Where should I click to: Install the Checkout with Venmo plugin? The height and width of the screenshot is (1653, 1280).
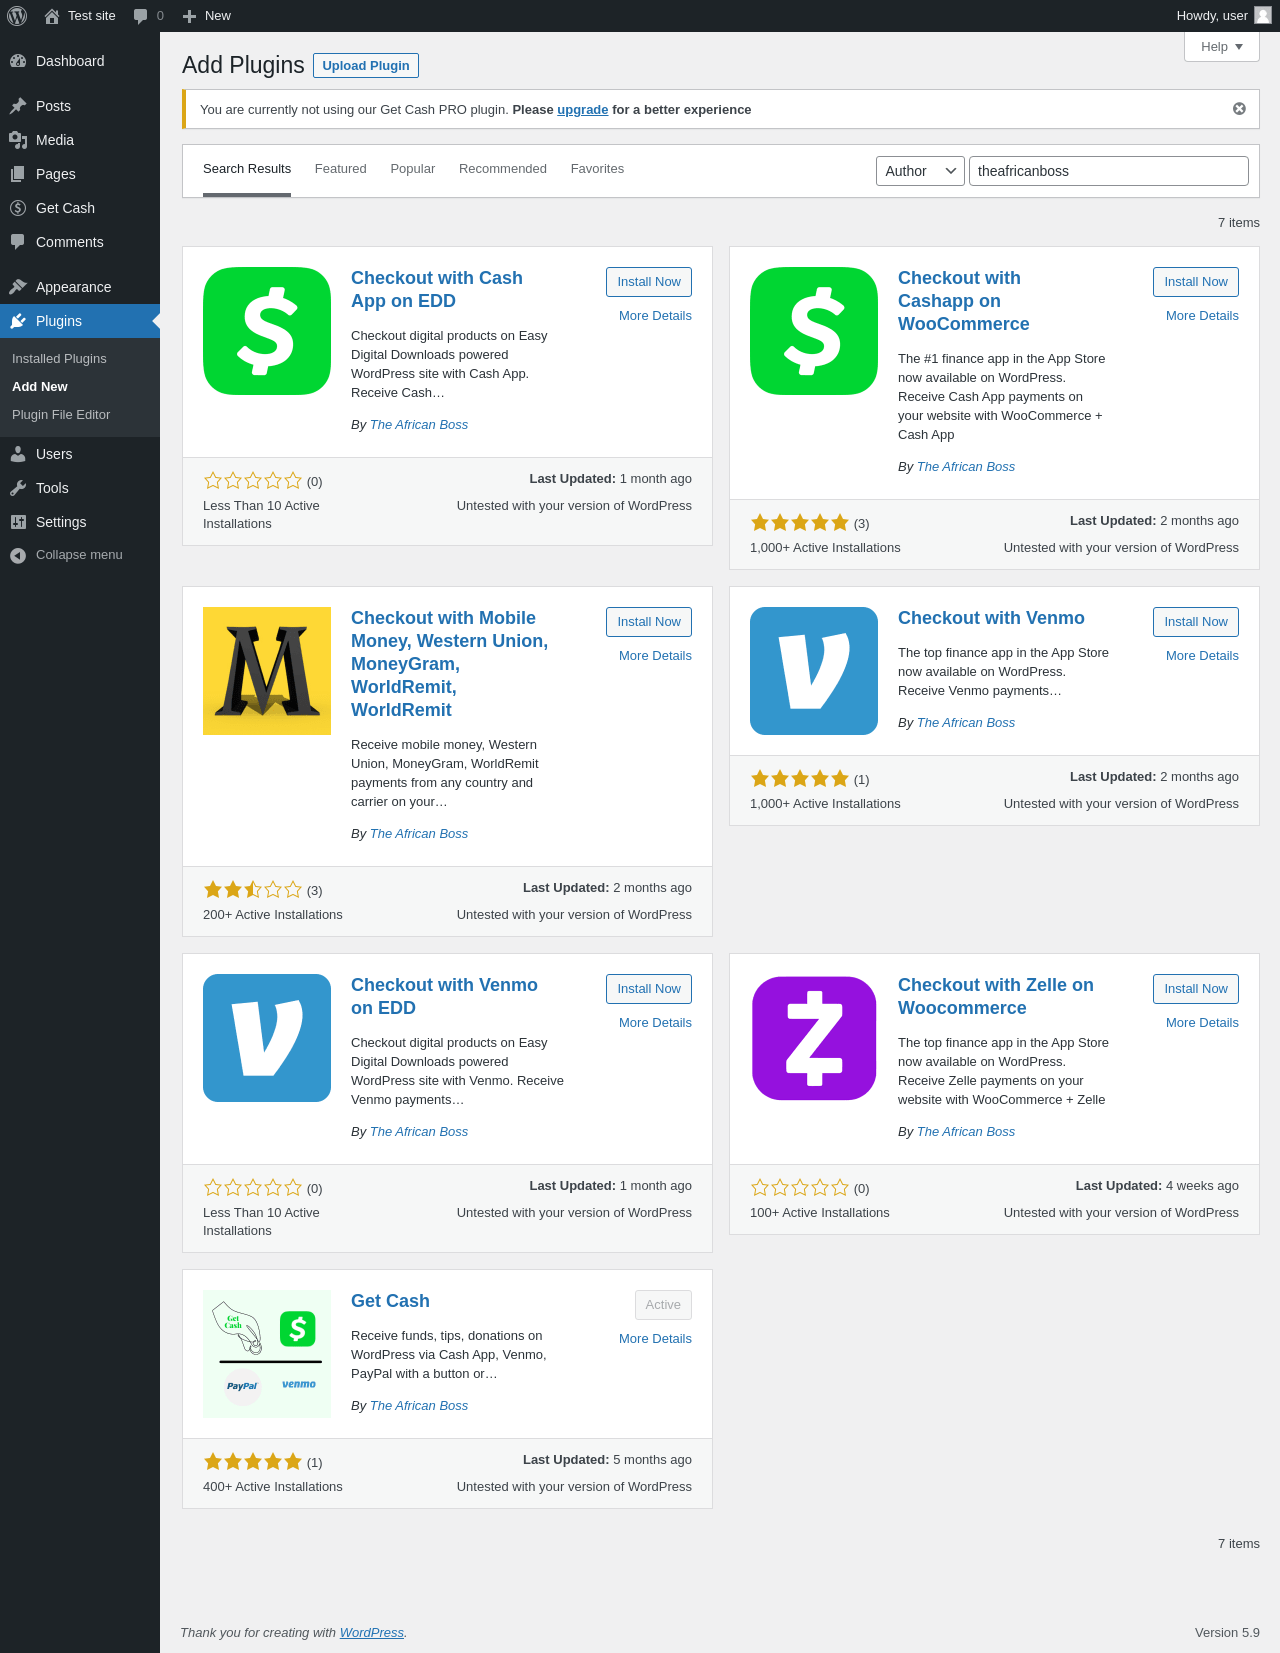[1196, 622]
